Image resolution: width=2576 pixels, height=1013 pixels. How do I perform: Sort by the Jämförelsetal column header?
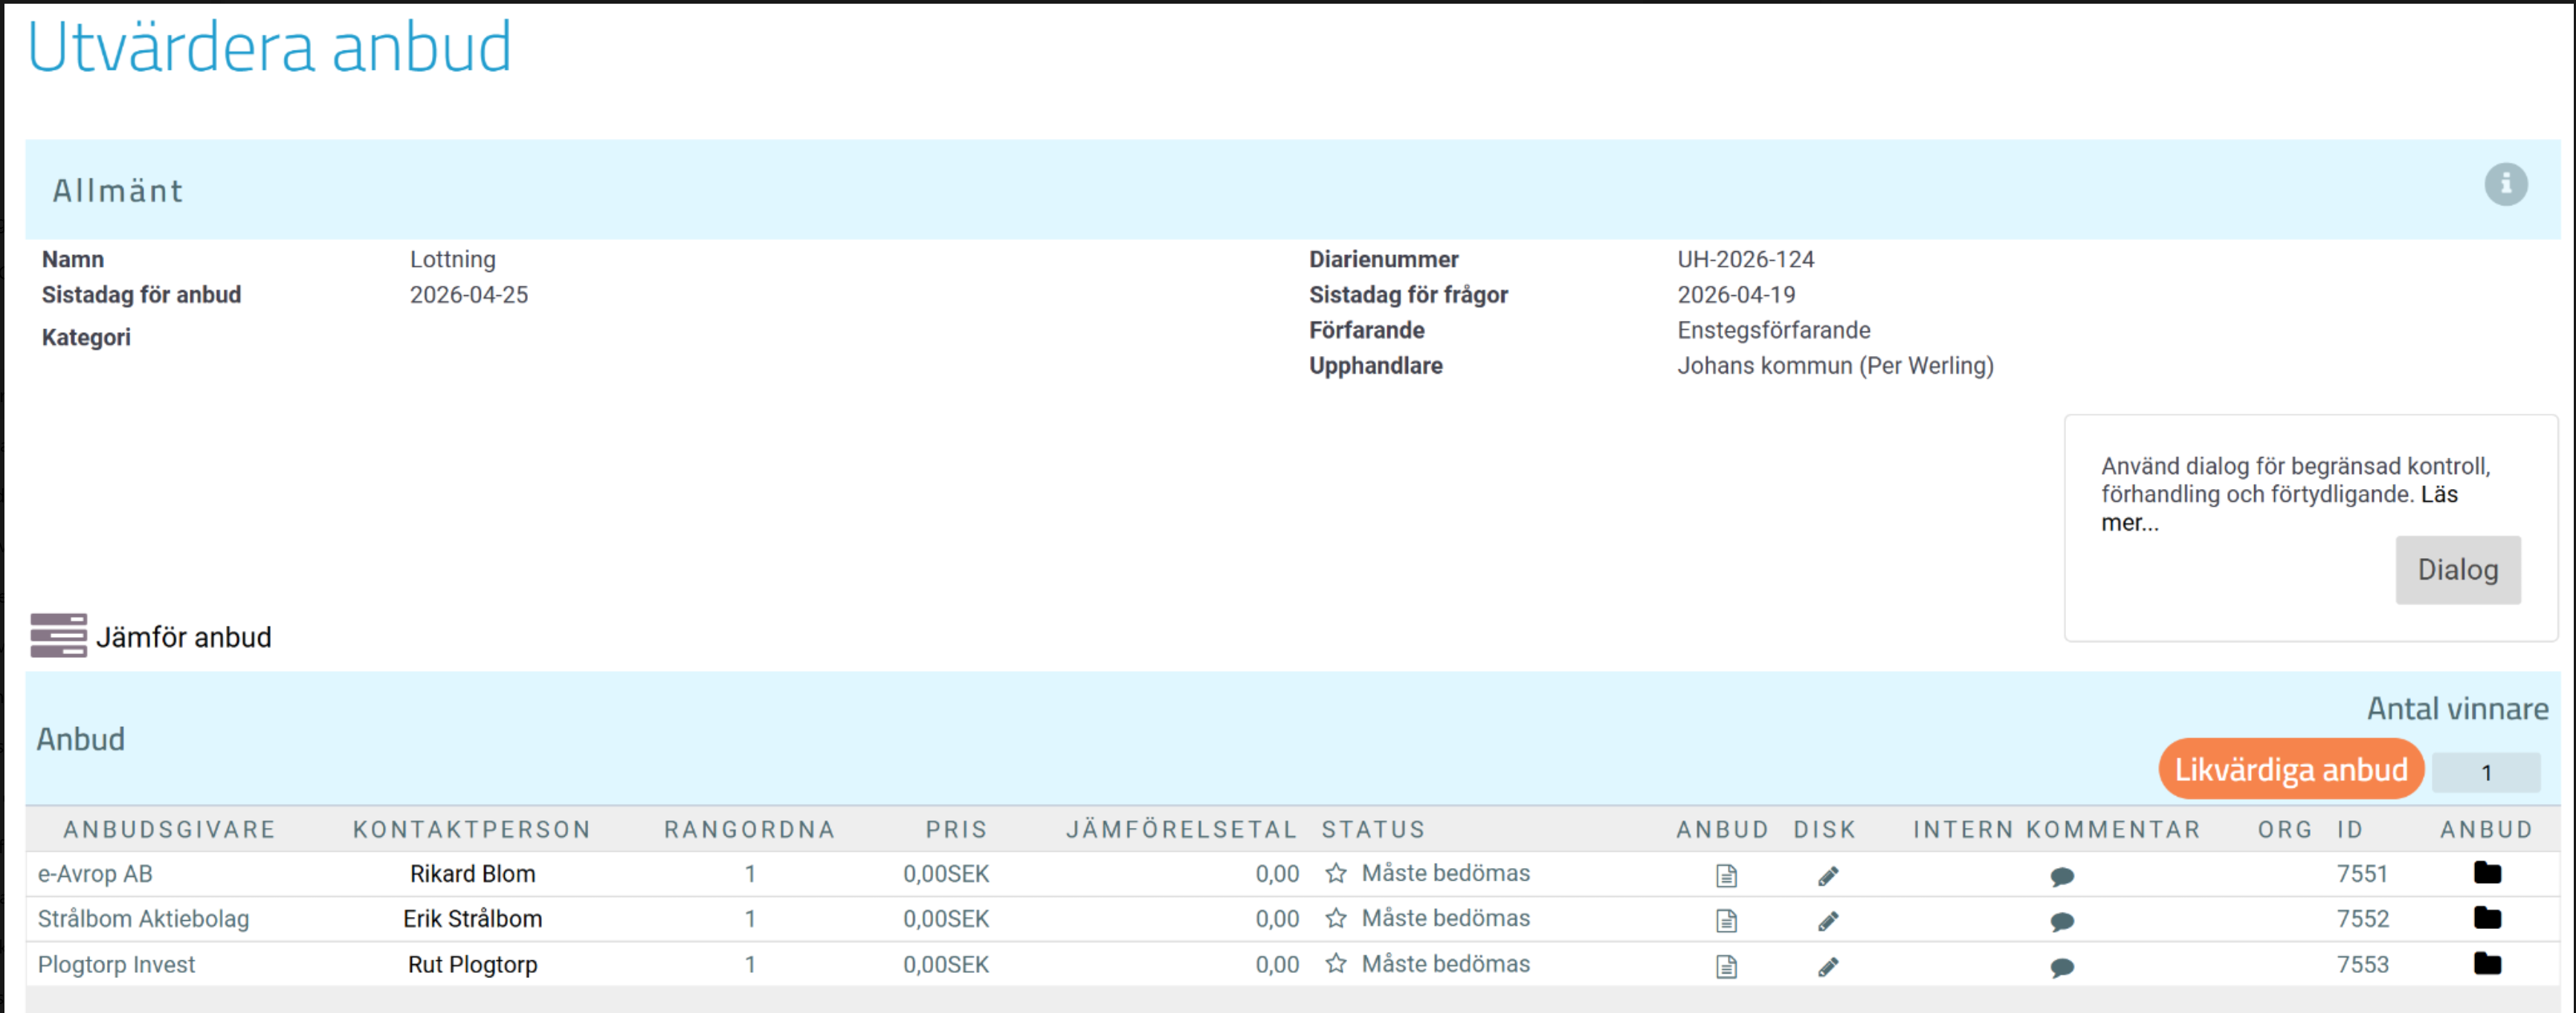click(x=1180, y=830)
